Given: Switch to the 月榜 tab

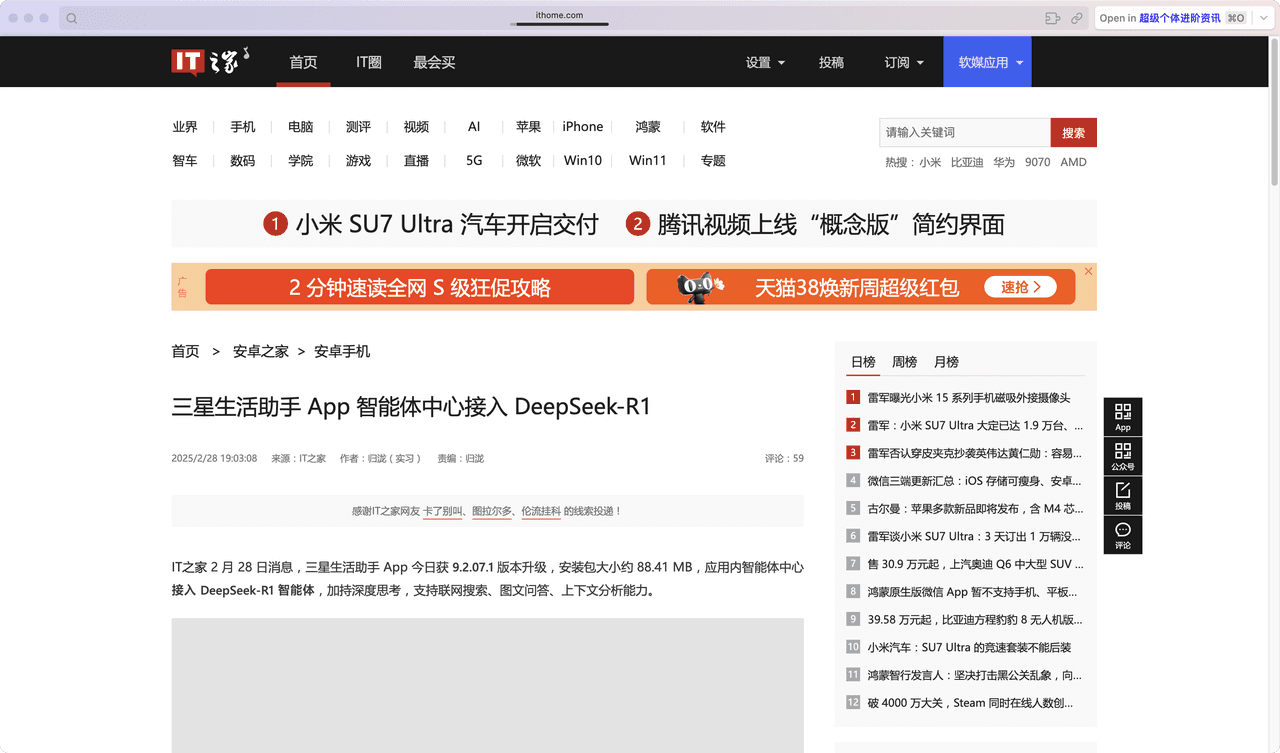Looking at the screenshot, I should click(x=946, y=362).
